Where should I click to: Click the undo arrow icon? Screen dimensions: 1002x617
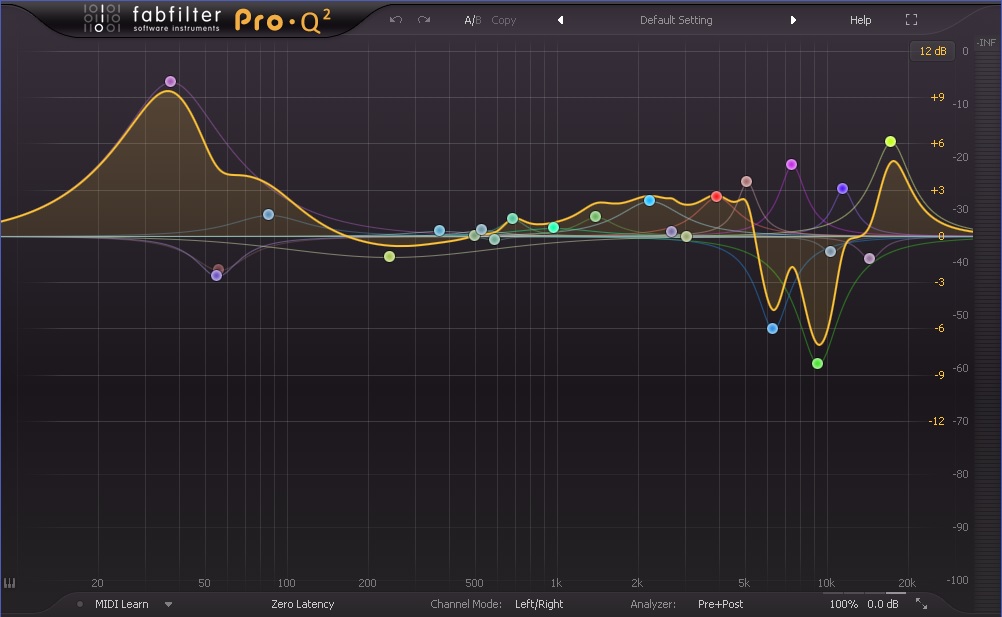coord(396,20)
